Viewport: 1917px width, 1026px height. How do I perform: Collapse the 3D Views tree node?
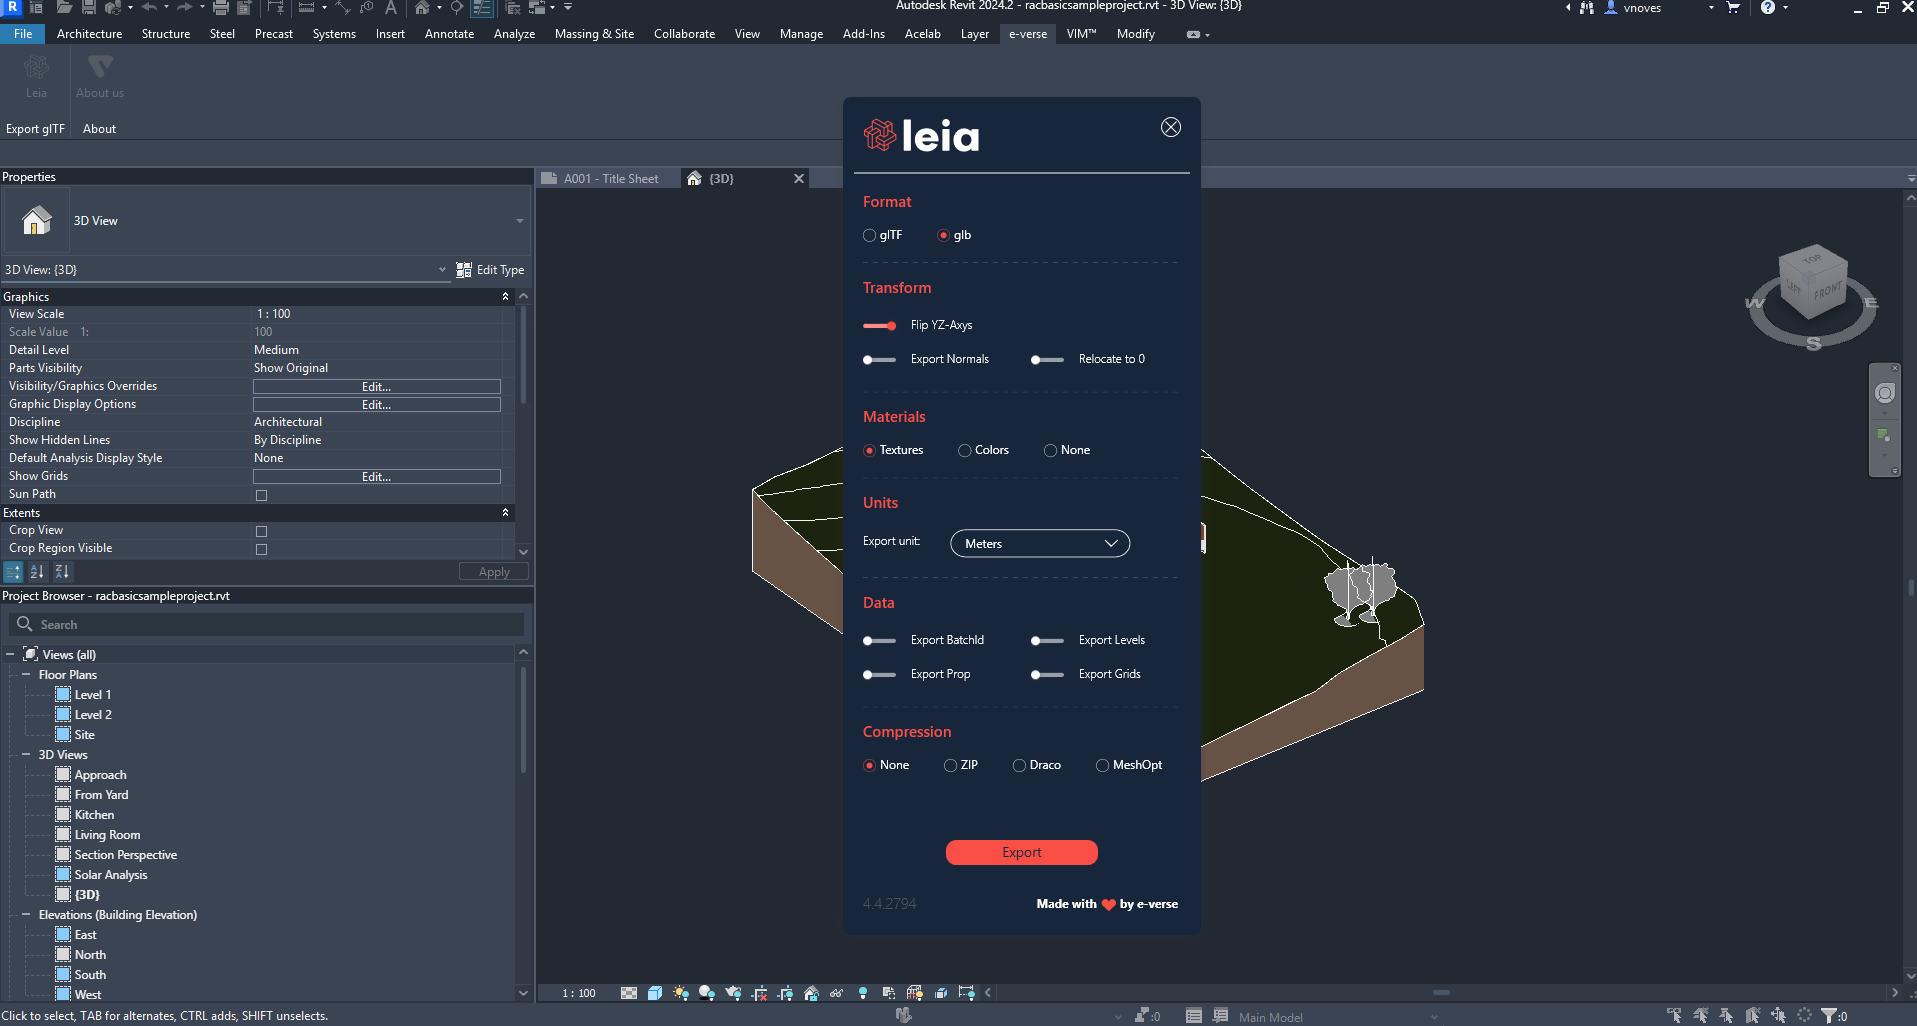[x=26, y=755]
